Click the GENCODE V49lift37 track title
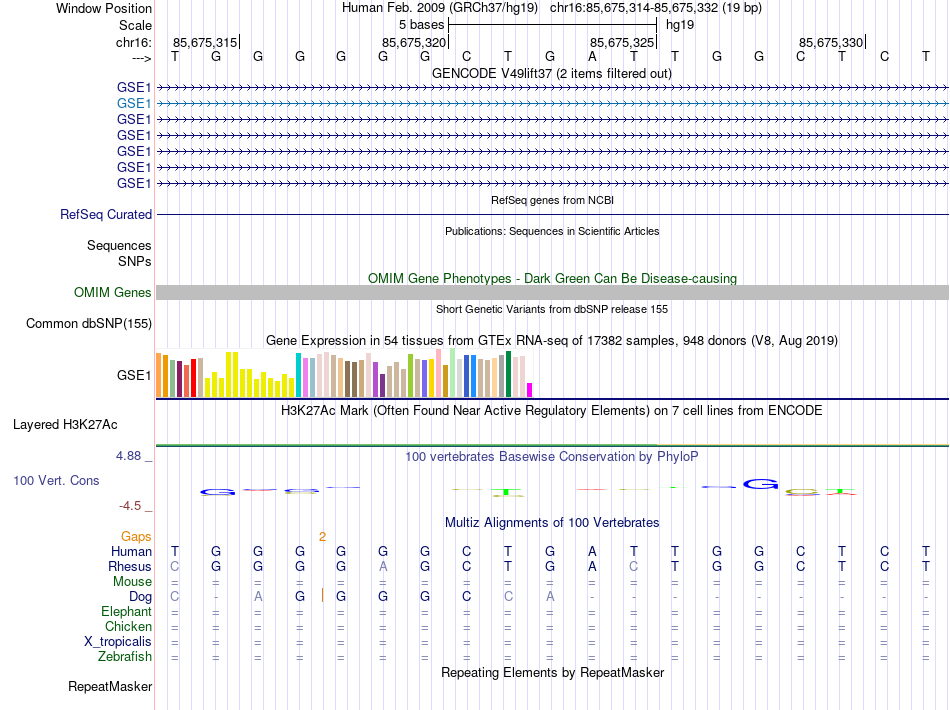This screenshot has height=710, width=950. click(x=551, y=74)
